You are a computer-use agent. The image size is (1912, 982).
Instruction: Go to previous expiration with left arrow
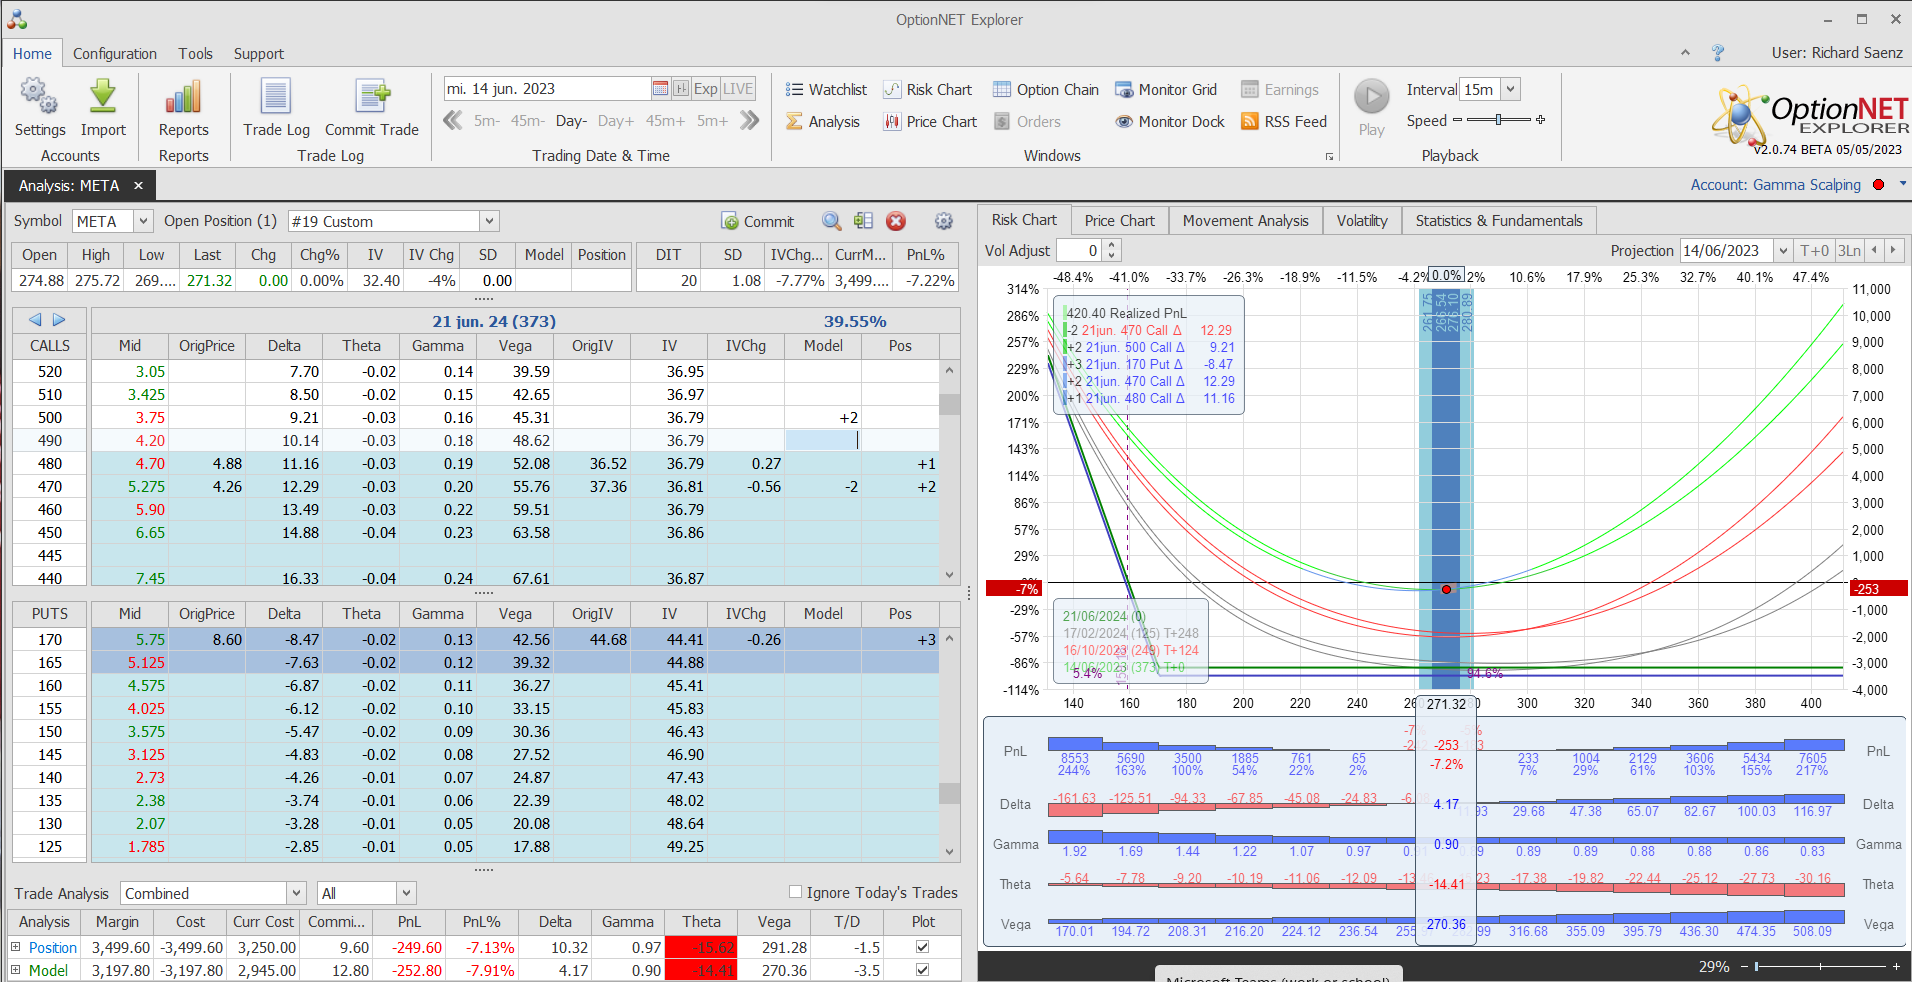click(x=35, y=320)
